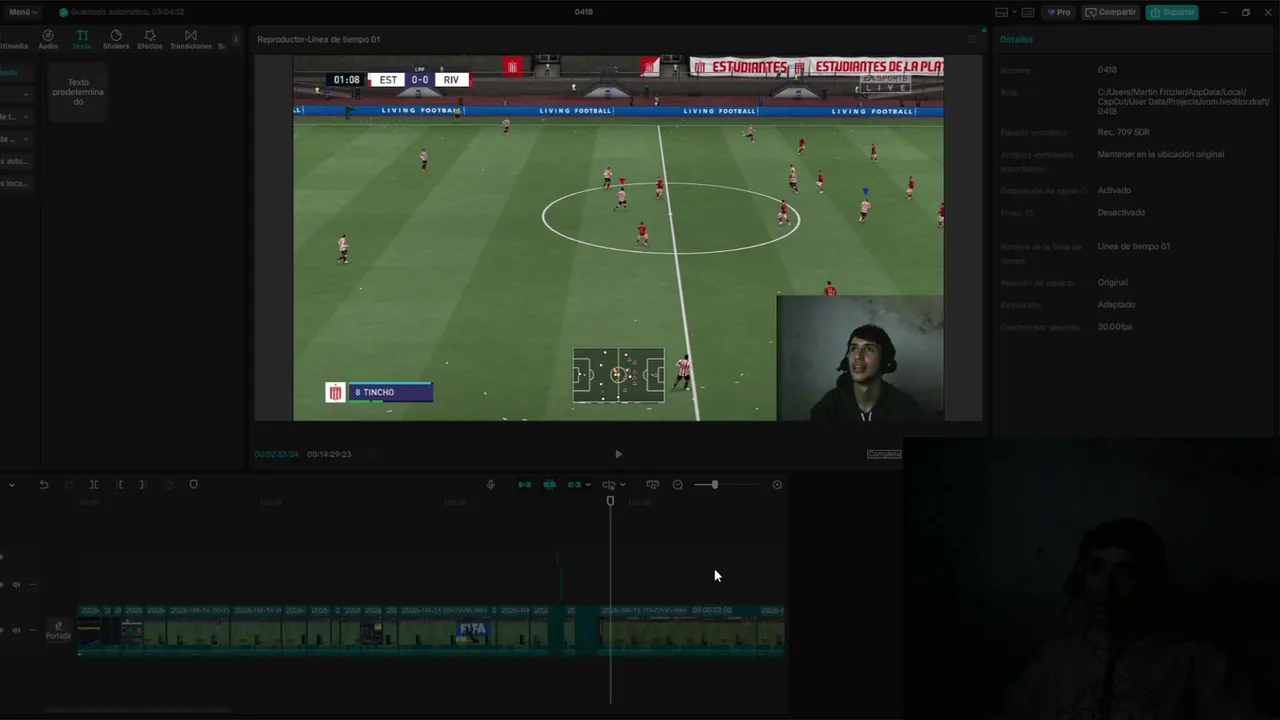Click Rec. 709 SDR value
This screenshot has width=1280, height=720.
(x=1123, y=132)
